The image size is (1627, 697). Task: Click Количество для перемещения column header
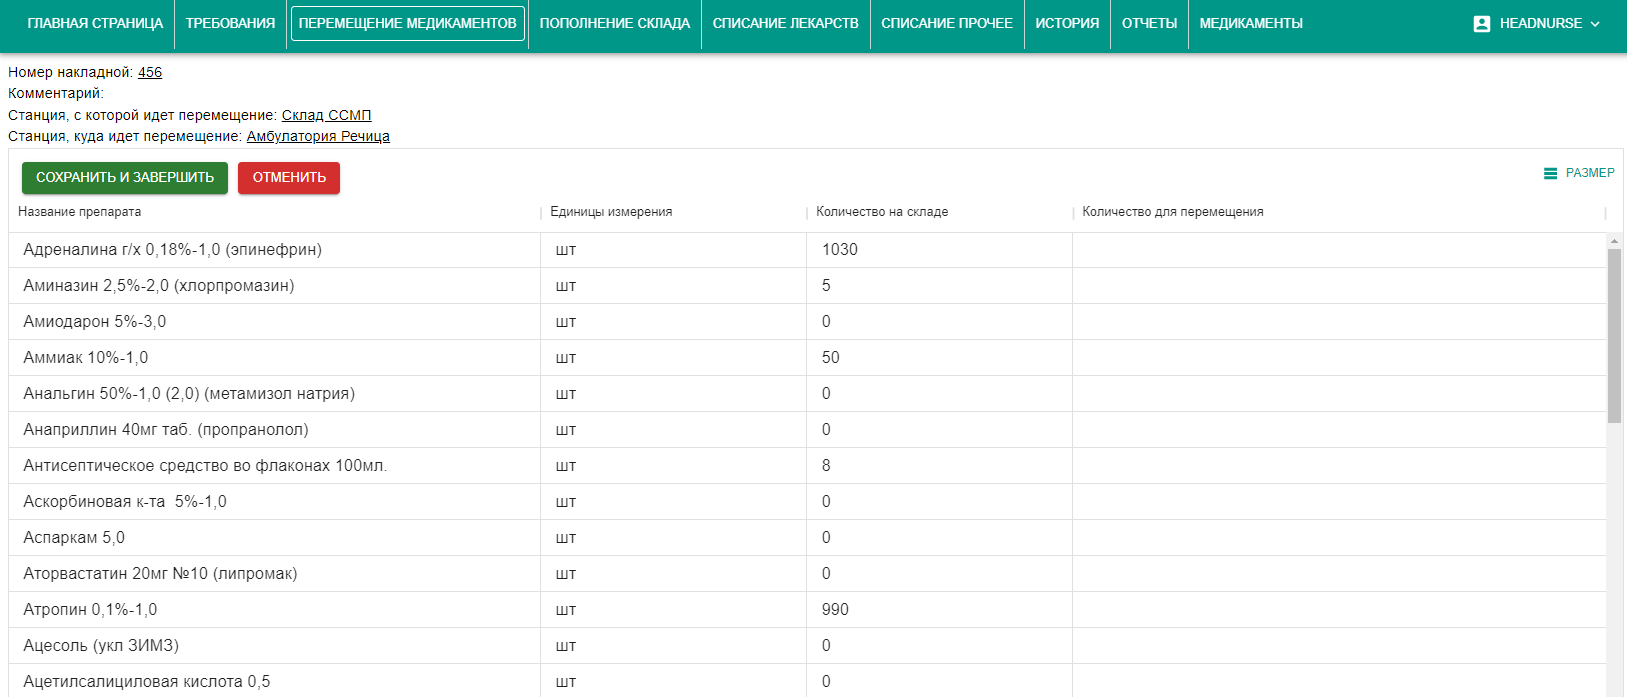(1173, 212)
